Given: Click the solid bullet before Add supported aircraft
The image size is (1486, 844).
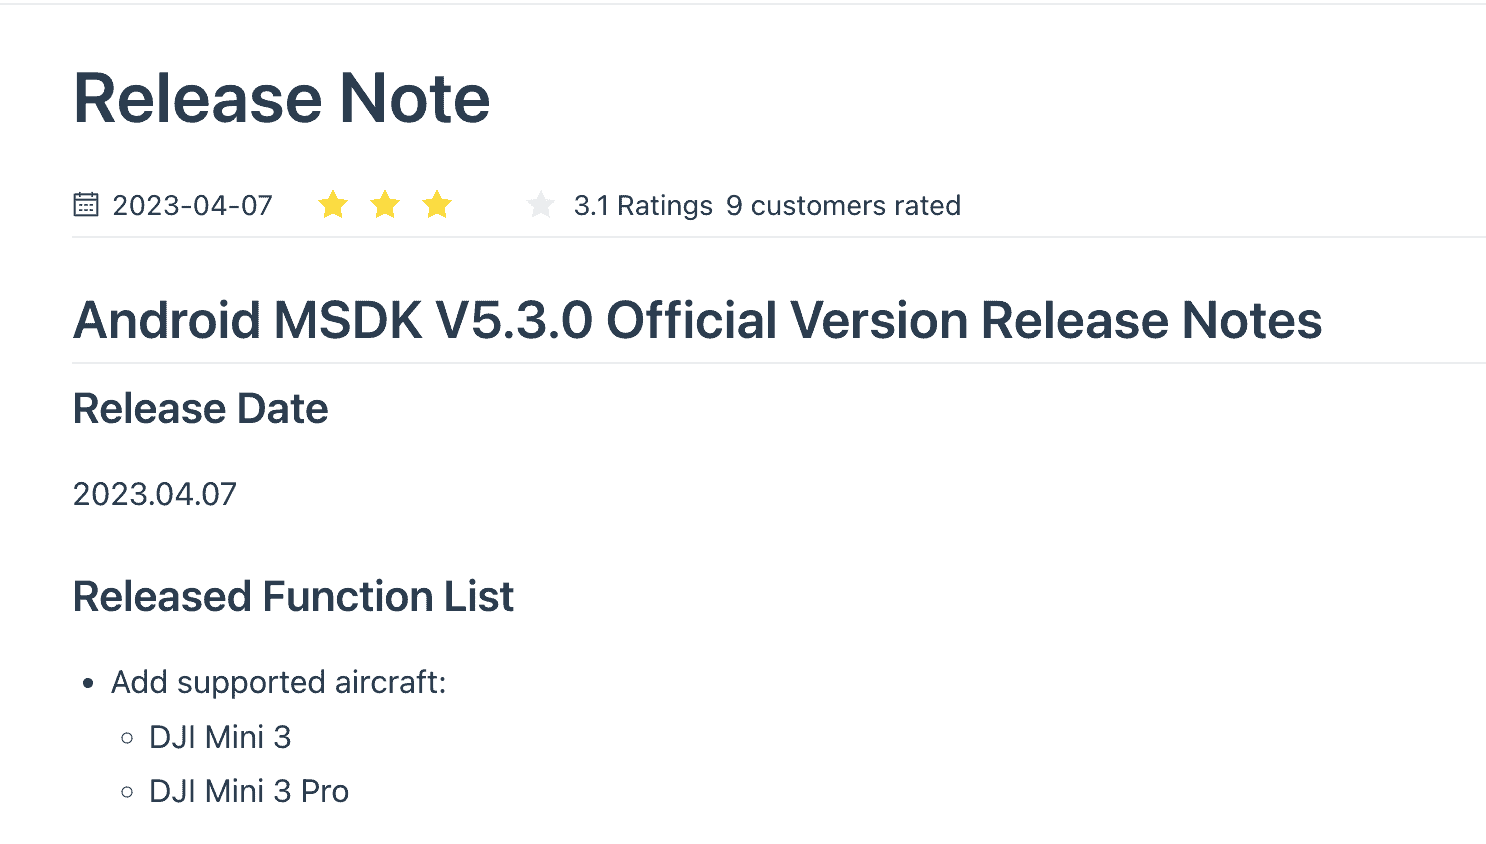Looking at the screenshot, I should pos(89,684).
